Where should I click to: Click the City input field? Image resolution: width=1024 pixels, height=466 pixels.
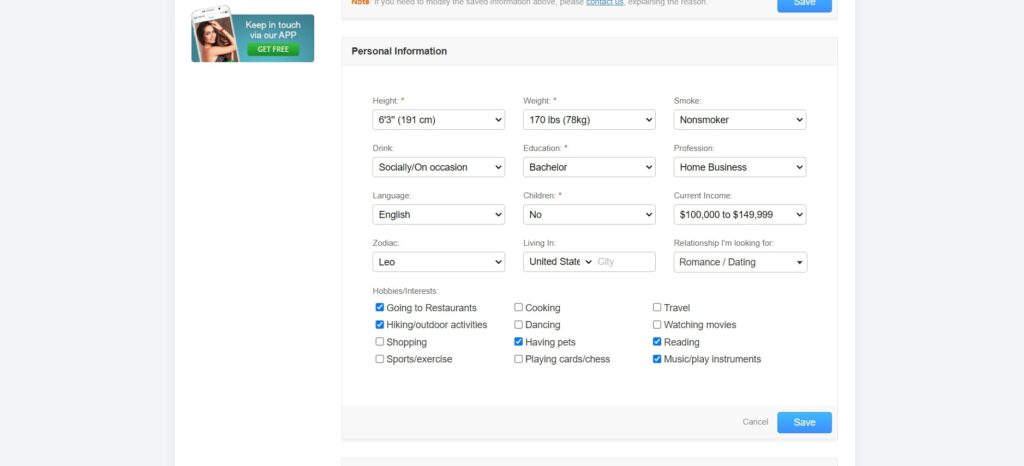point(624,262)
